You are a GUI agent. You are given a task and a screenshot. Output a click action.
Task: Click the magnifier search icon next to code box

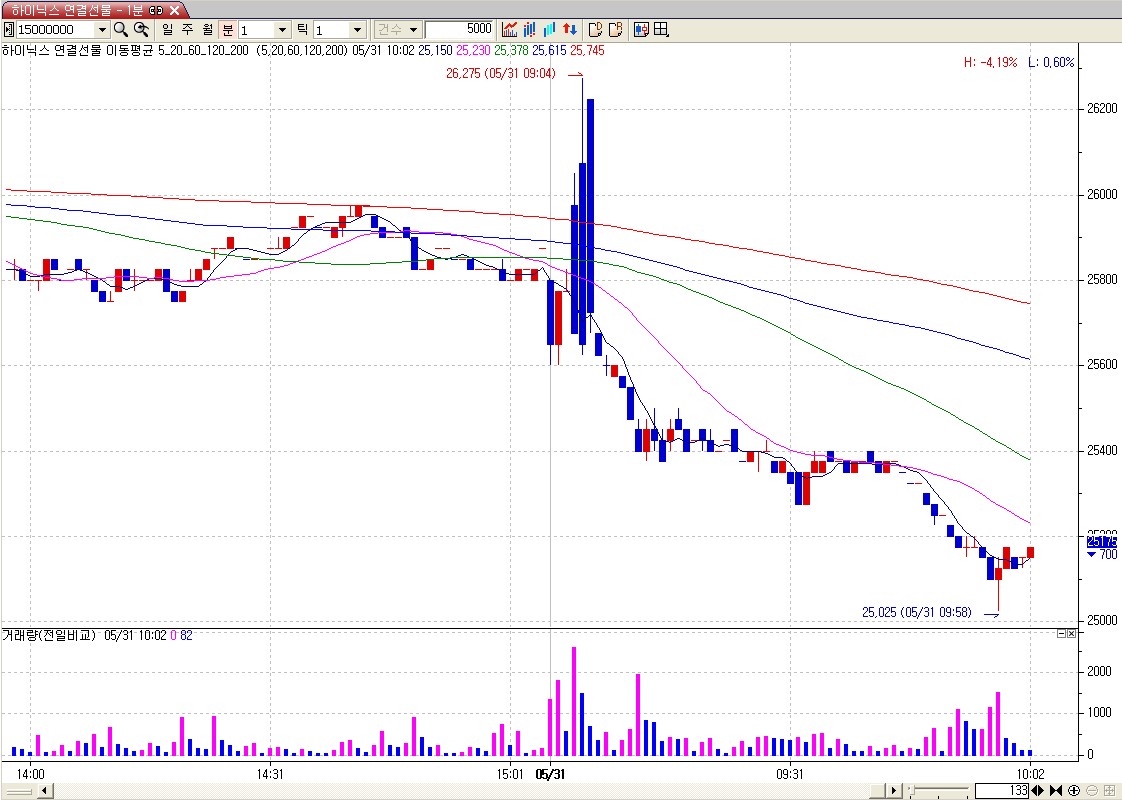120,30
